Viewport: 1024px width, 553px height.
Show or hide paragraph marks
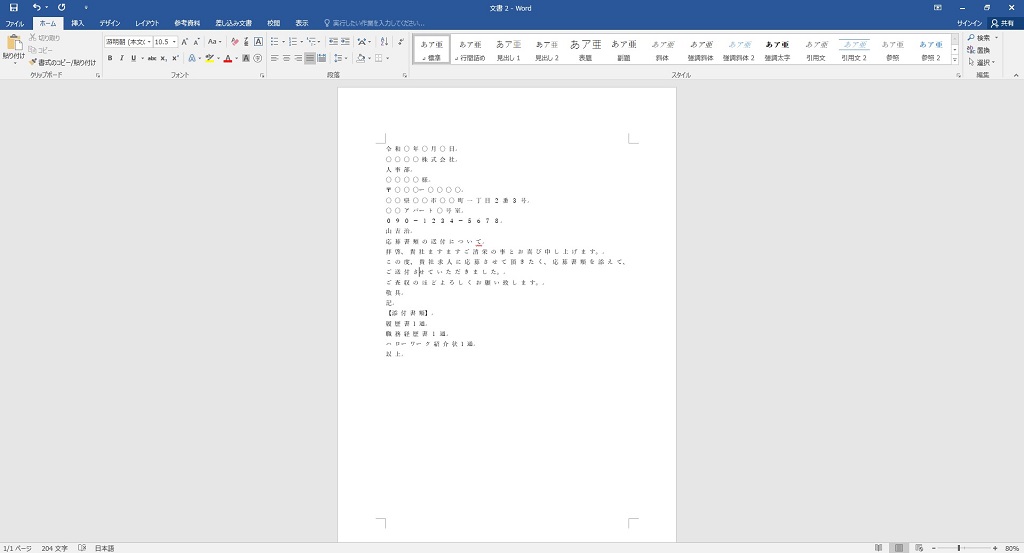[x=400, y=42]
